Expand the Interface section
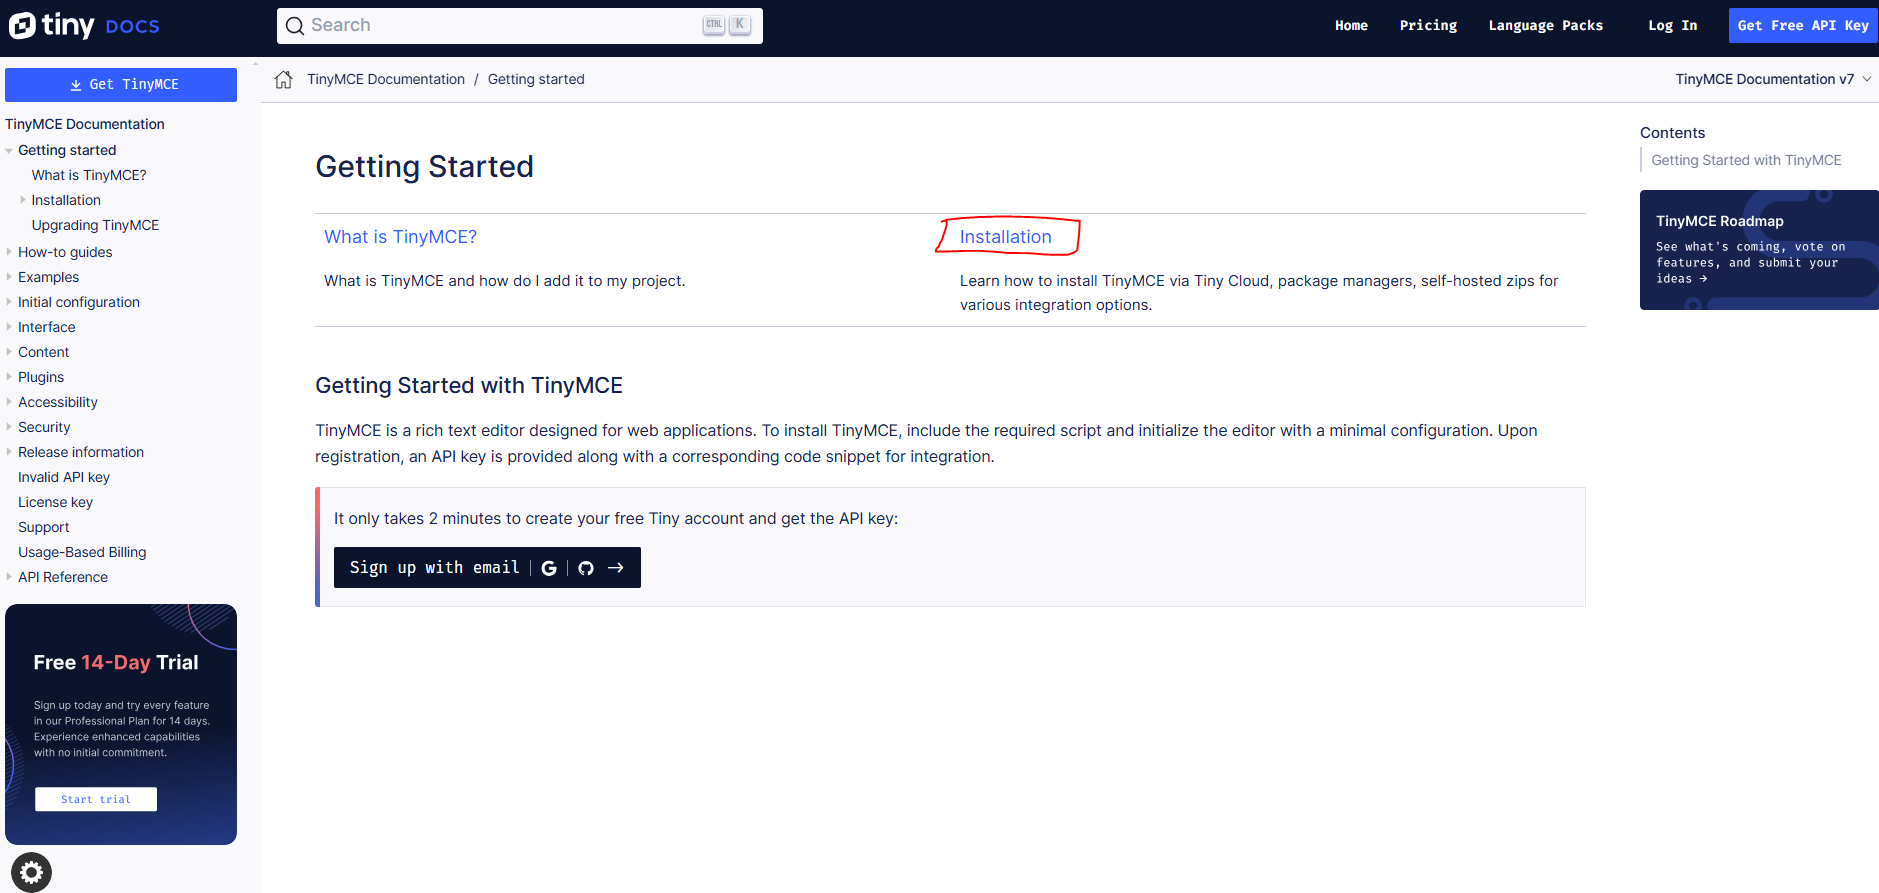Screen dimensions: 1879x893 [x=9, y=327]
